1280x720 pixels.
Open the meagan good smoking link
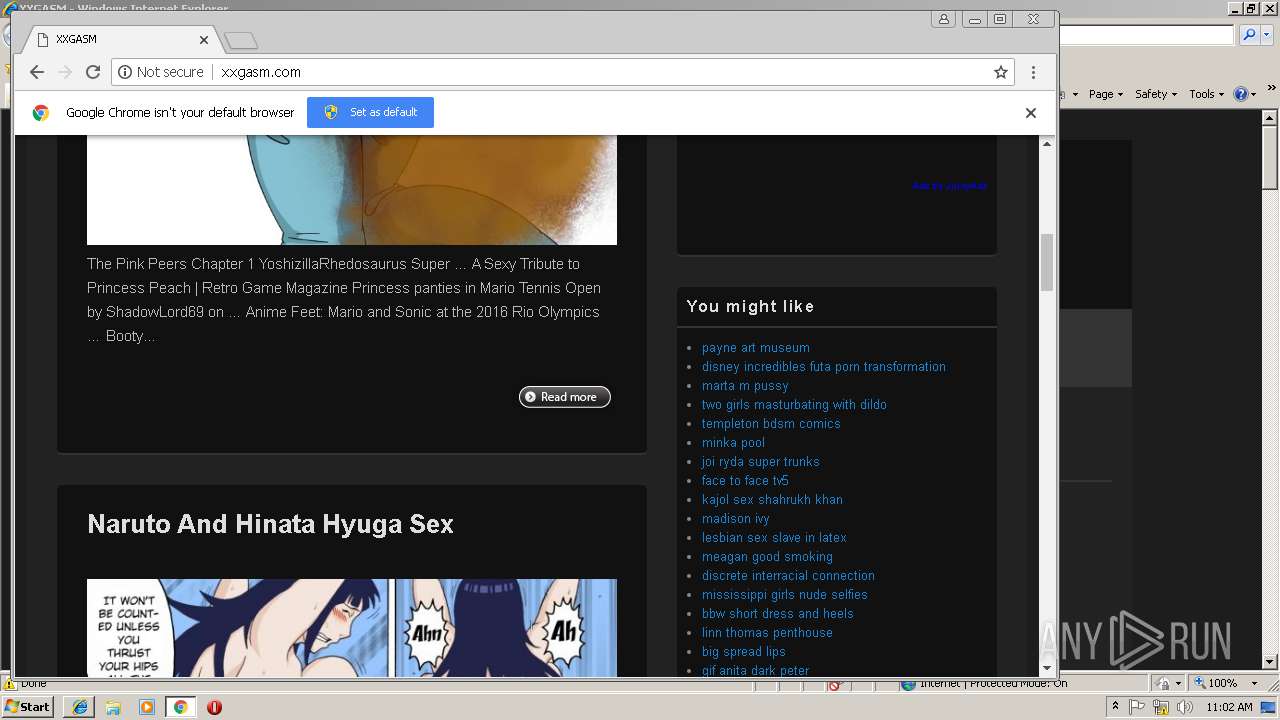[767, 557]
